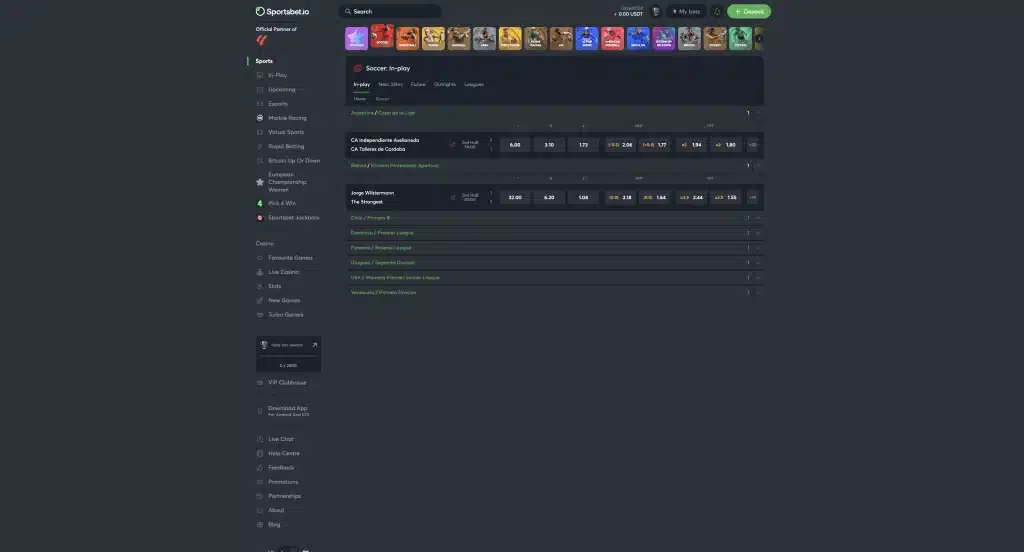Viewport: 1024px width, 552px height.
Task: Open My bets
Action: [686, 12]
